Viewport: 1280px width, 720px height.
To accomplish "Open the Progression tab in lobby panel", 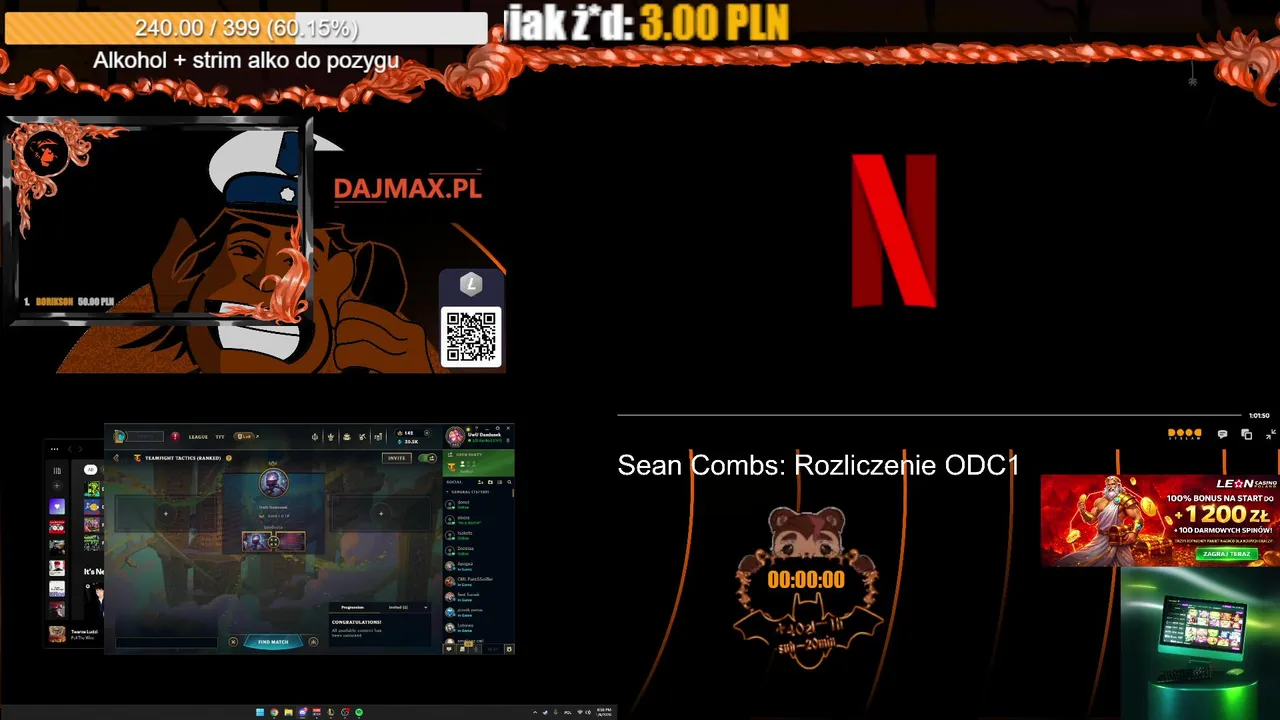I will (352, 607).
